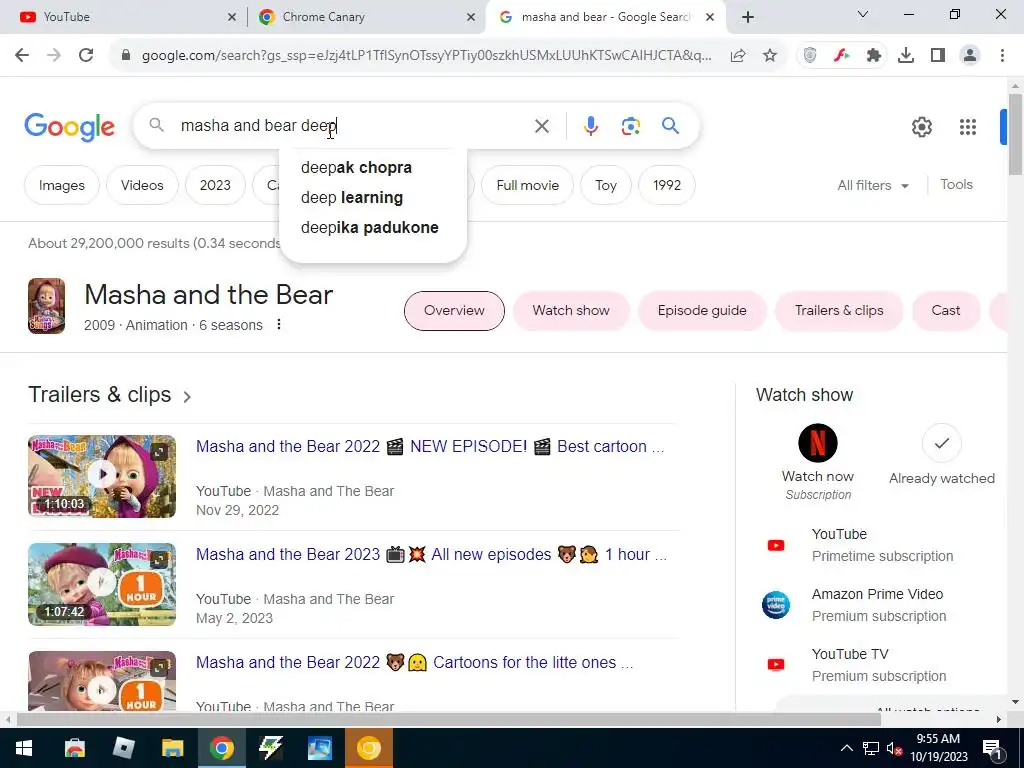Open the shield extension icon
The width and height of the screenshot is (1024, 768).
[810, 56]
